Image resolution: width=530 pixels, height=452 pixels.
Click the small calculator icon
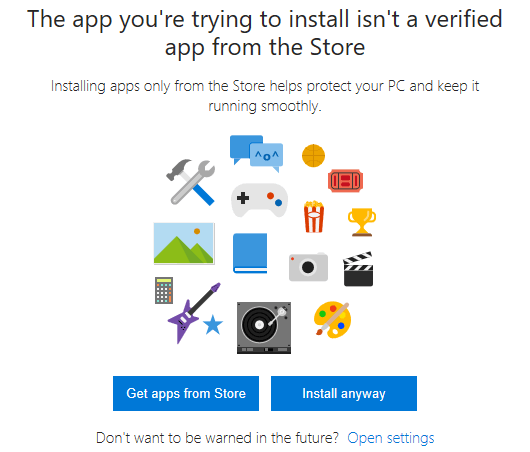[x=164, y=290]
